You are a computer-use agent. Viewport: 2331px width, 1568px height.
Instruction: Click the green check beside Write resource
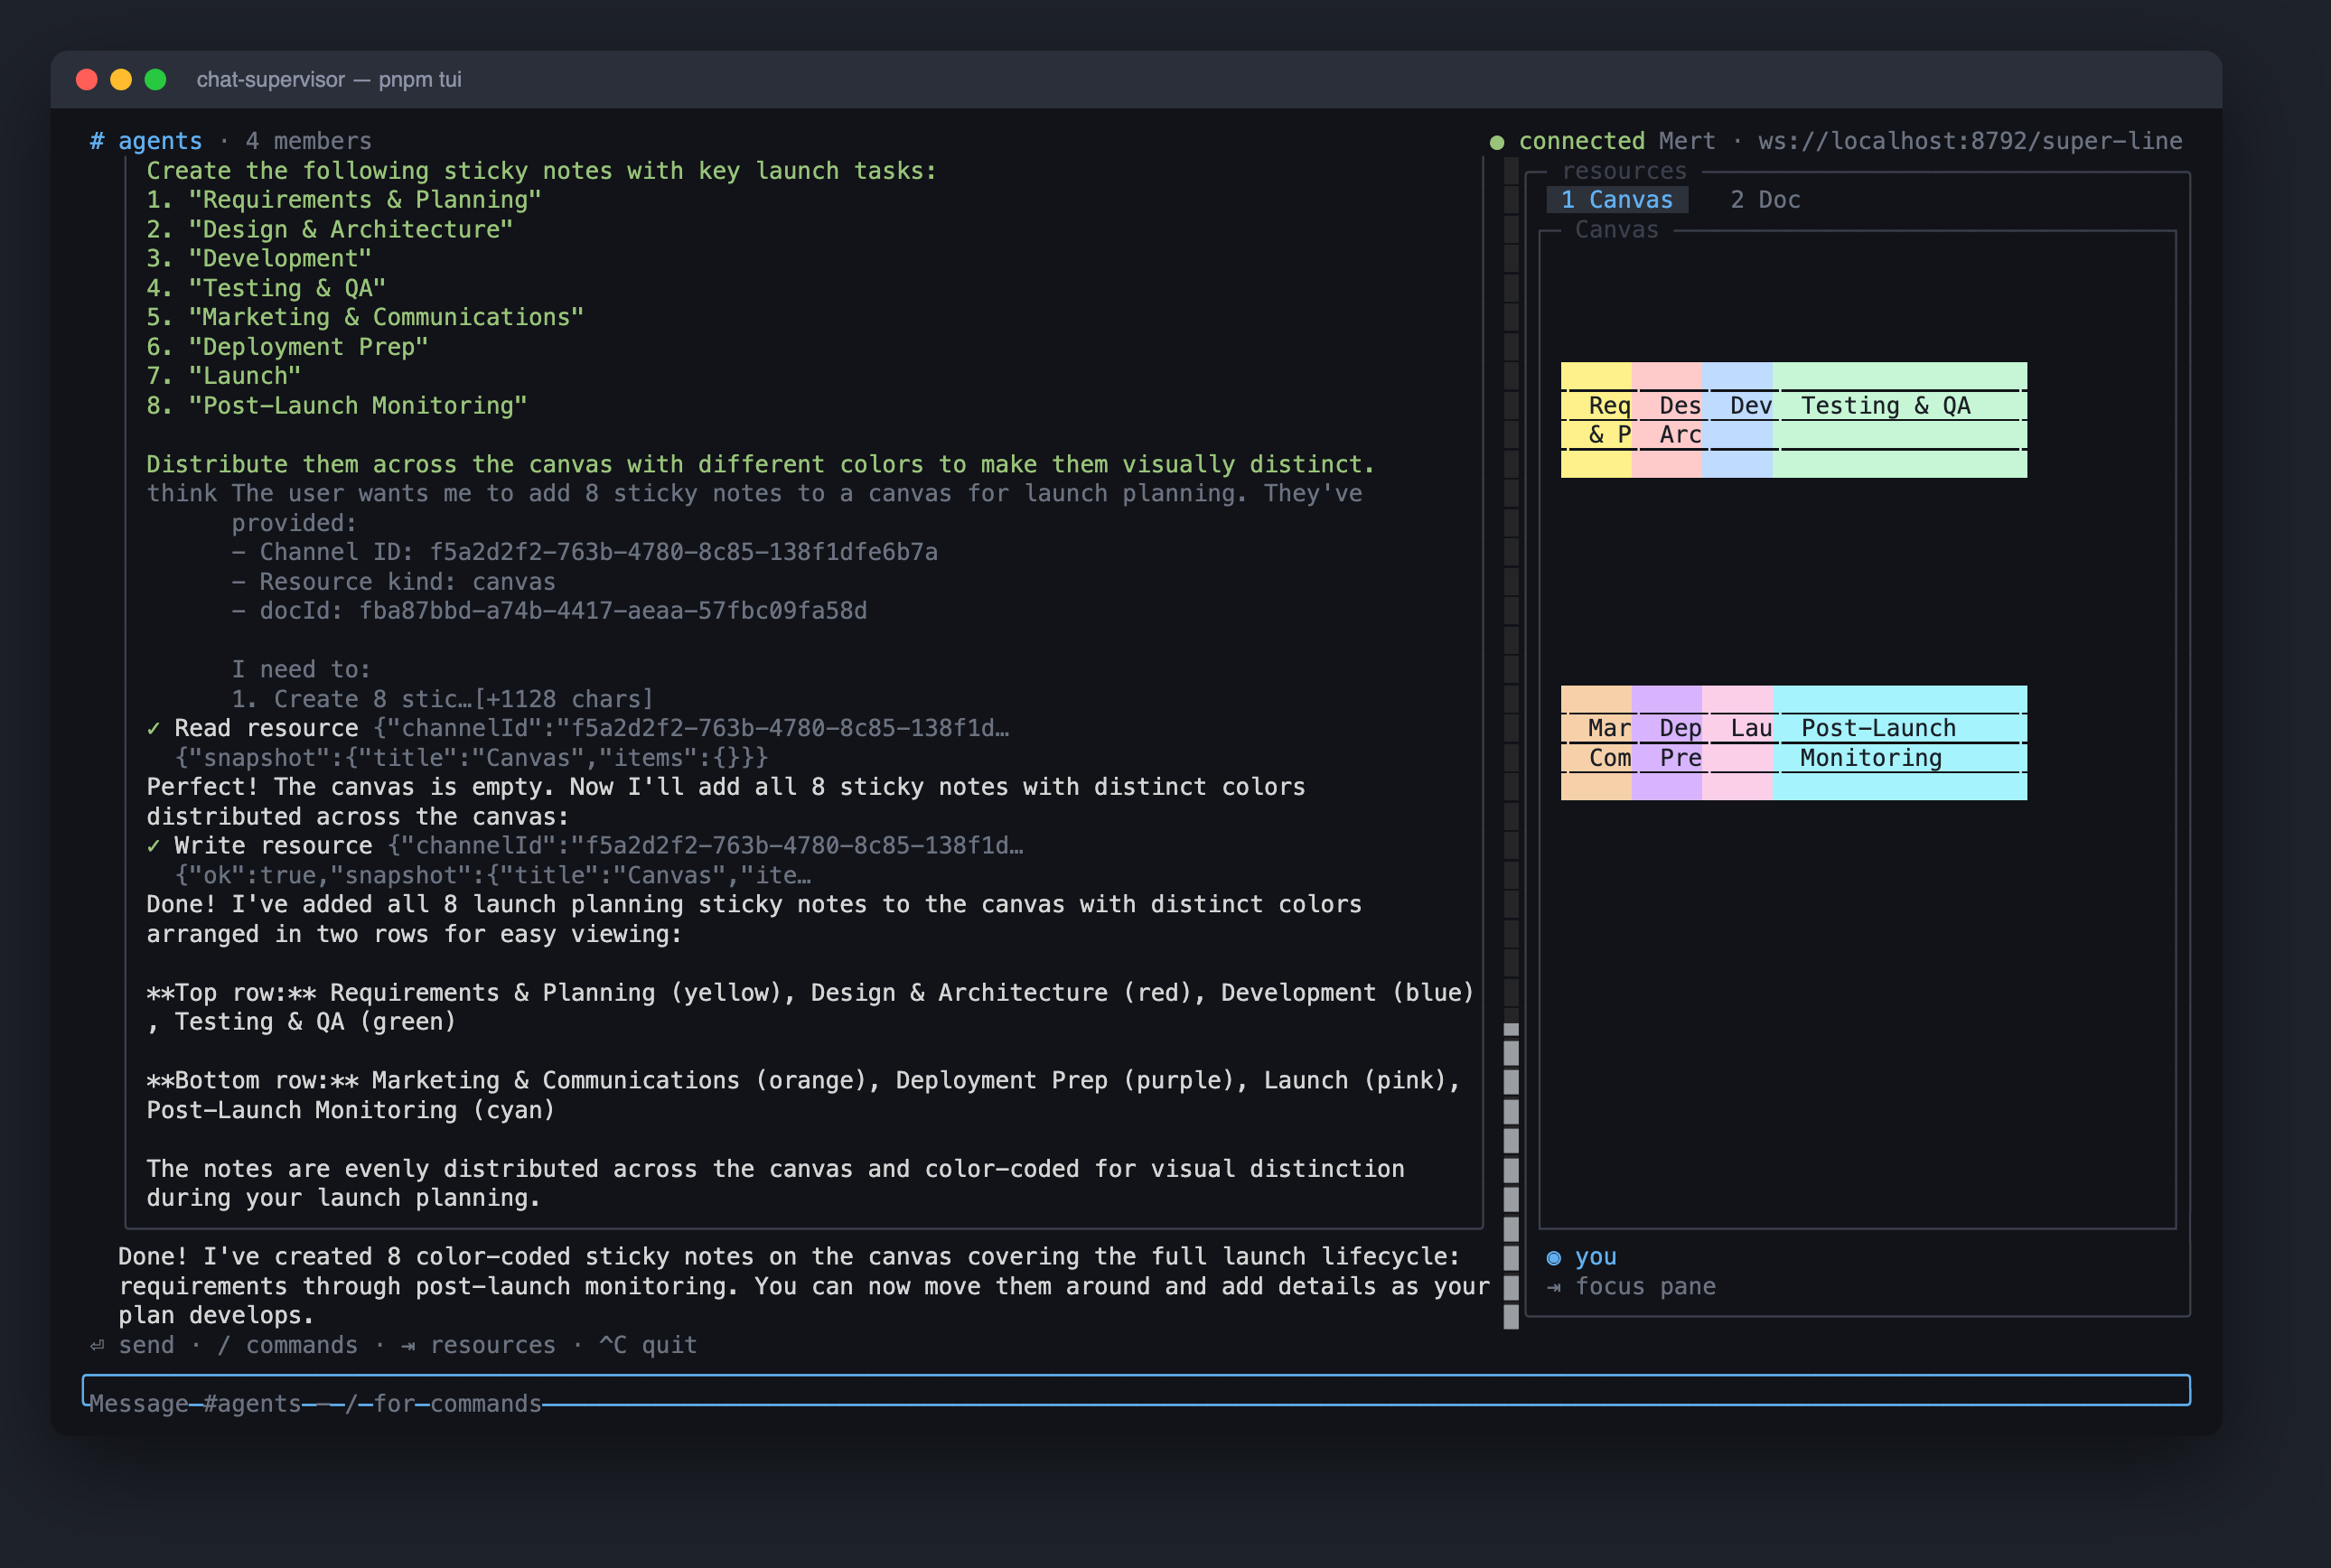[x=153, y=846]
